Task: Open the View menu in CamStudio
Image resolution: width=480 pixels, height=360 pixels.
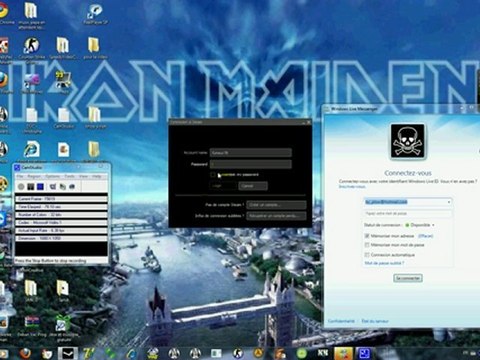Action: pos(83,176)
